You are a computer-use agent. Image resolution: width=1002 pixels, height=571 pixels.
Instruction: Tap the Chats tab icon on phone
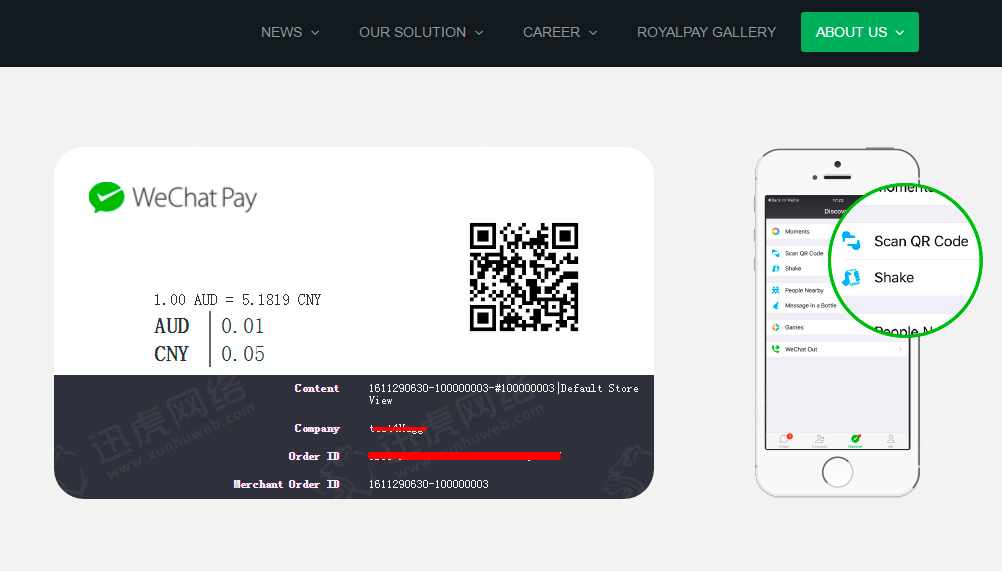[785, 439]
